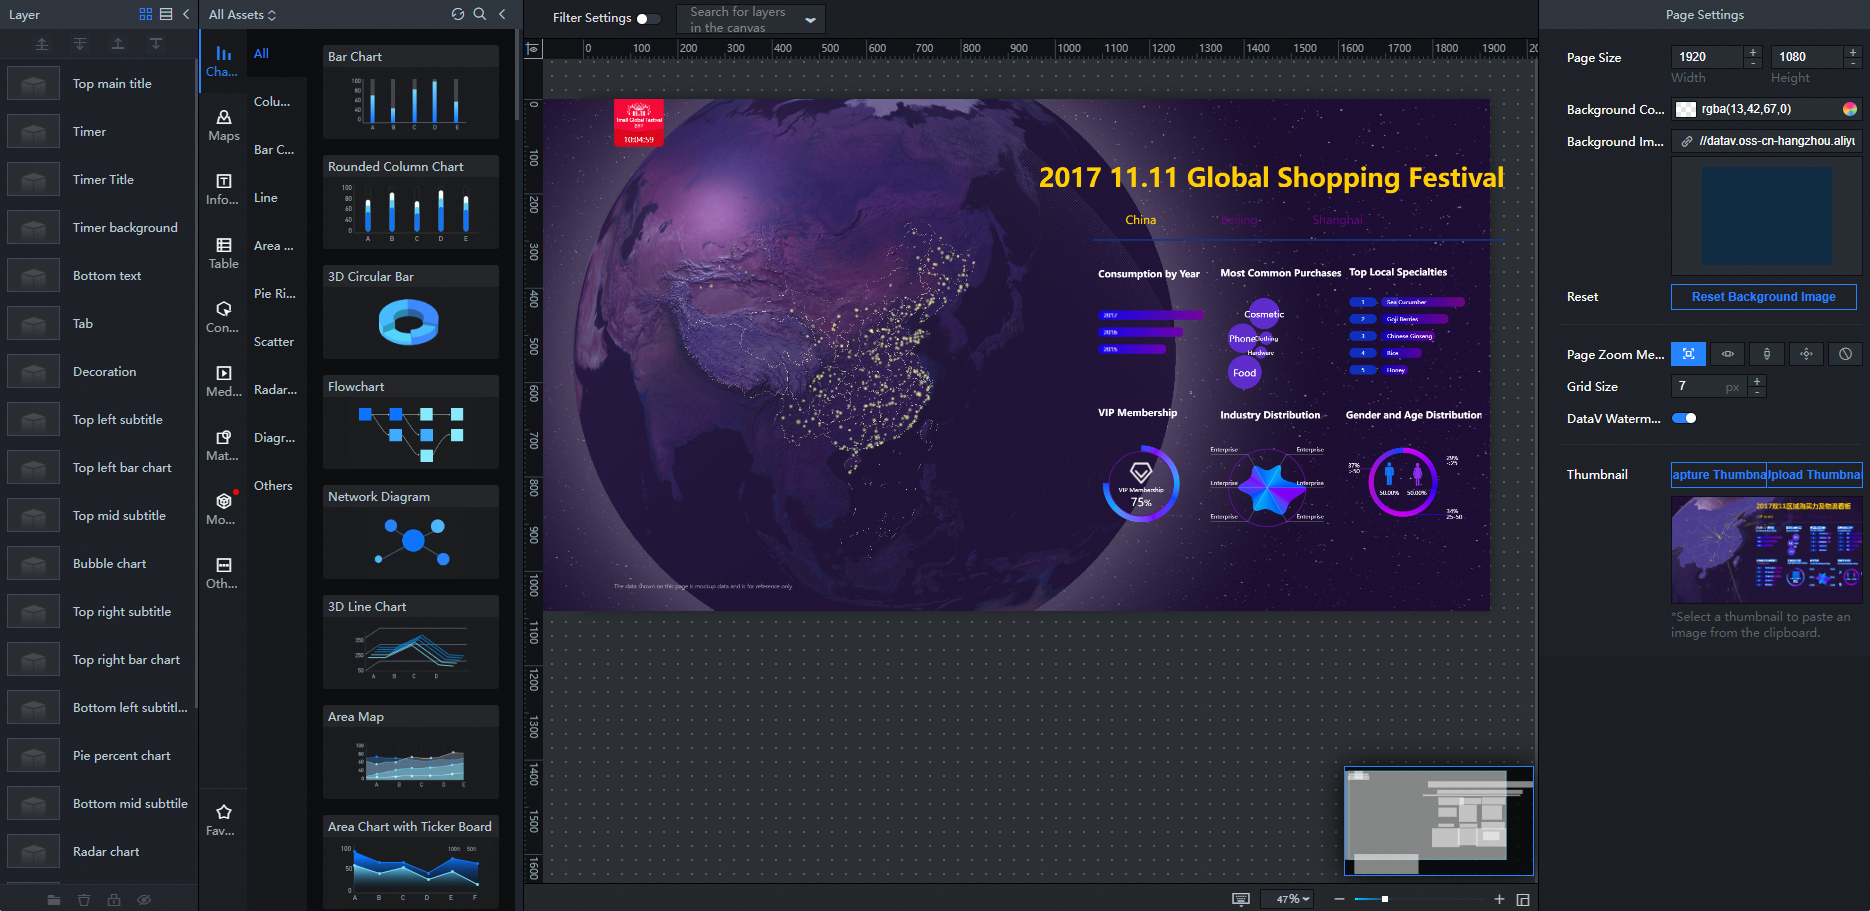Increase grid size with the stepper

(x=1757, y=381)
